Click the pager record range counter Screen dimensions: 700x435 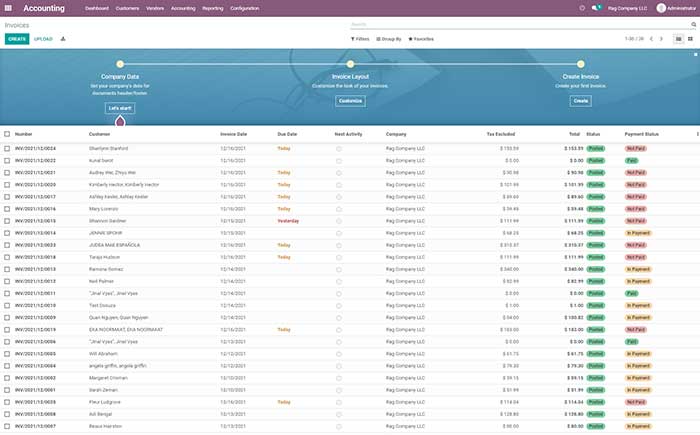point(634,39)
